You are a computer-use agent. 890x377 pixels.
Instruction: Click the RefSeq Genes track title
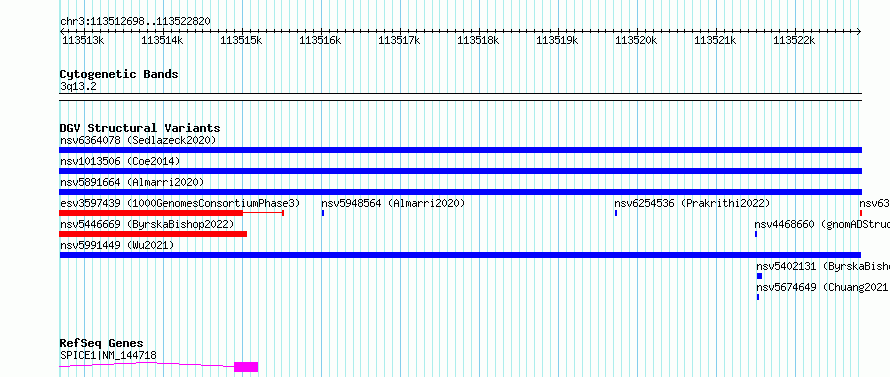(x=101, y=344)
